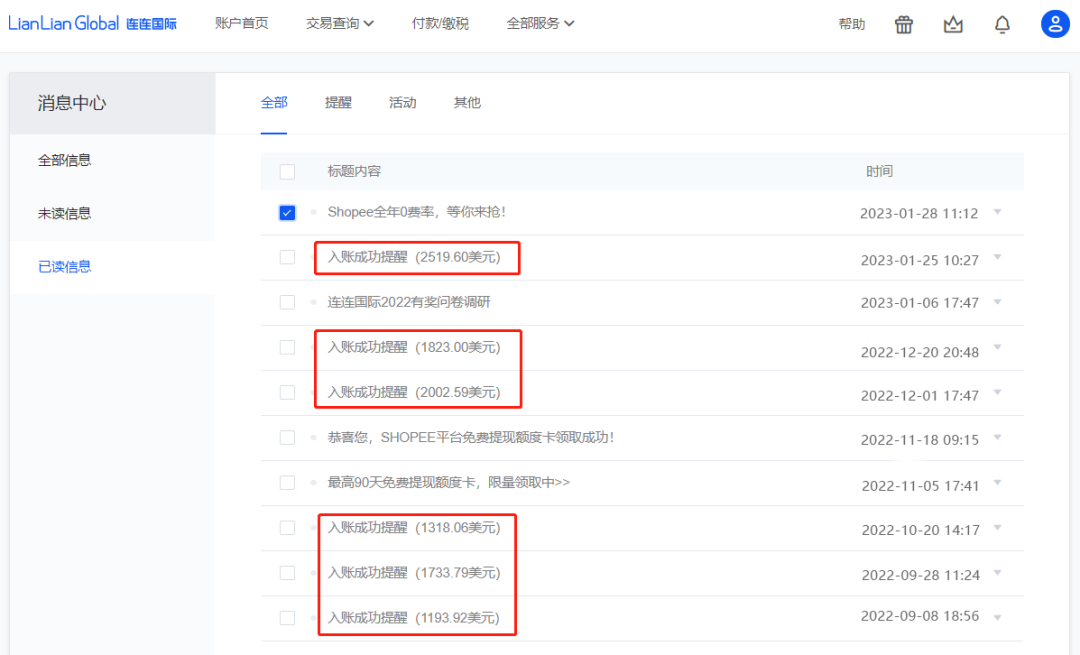Open message 入账成功提醒 (2519.60美元)
This screenshot has width=1080, height=655.
click(x=414, y=257)
